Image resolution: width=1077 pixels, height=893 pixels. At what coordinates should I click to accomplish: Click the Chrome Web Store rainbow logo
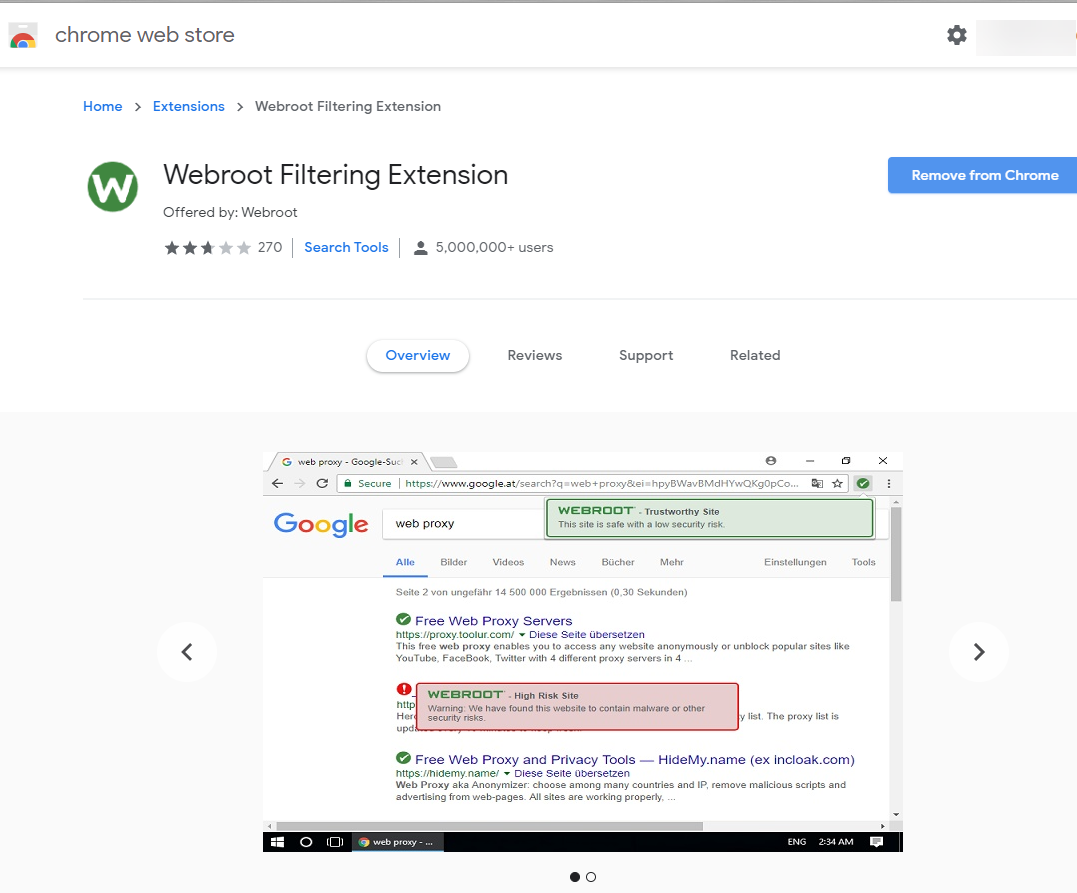point(23,36)
